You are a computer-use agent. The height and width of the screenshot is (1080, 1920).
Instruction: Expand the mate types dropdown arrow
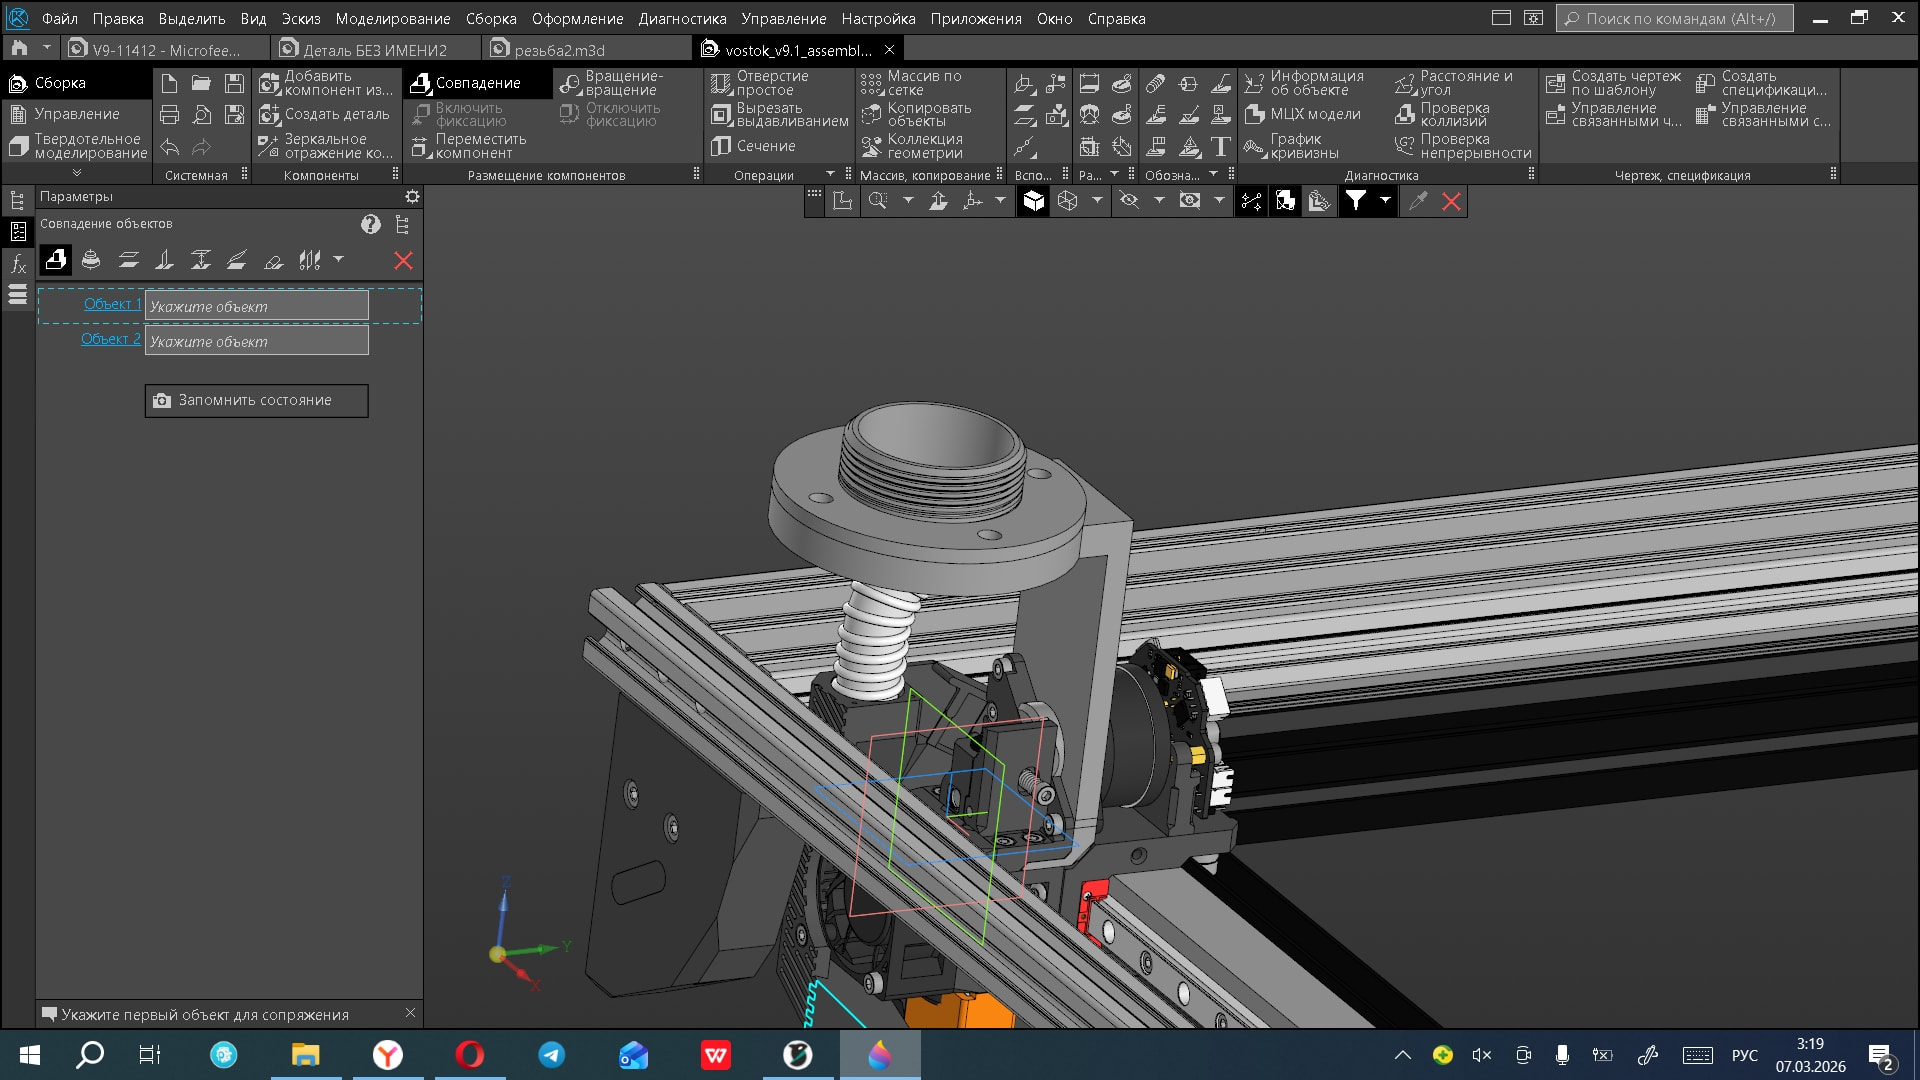pyautogui.click(x=338, y=260)
